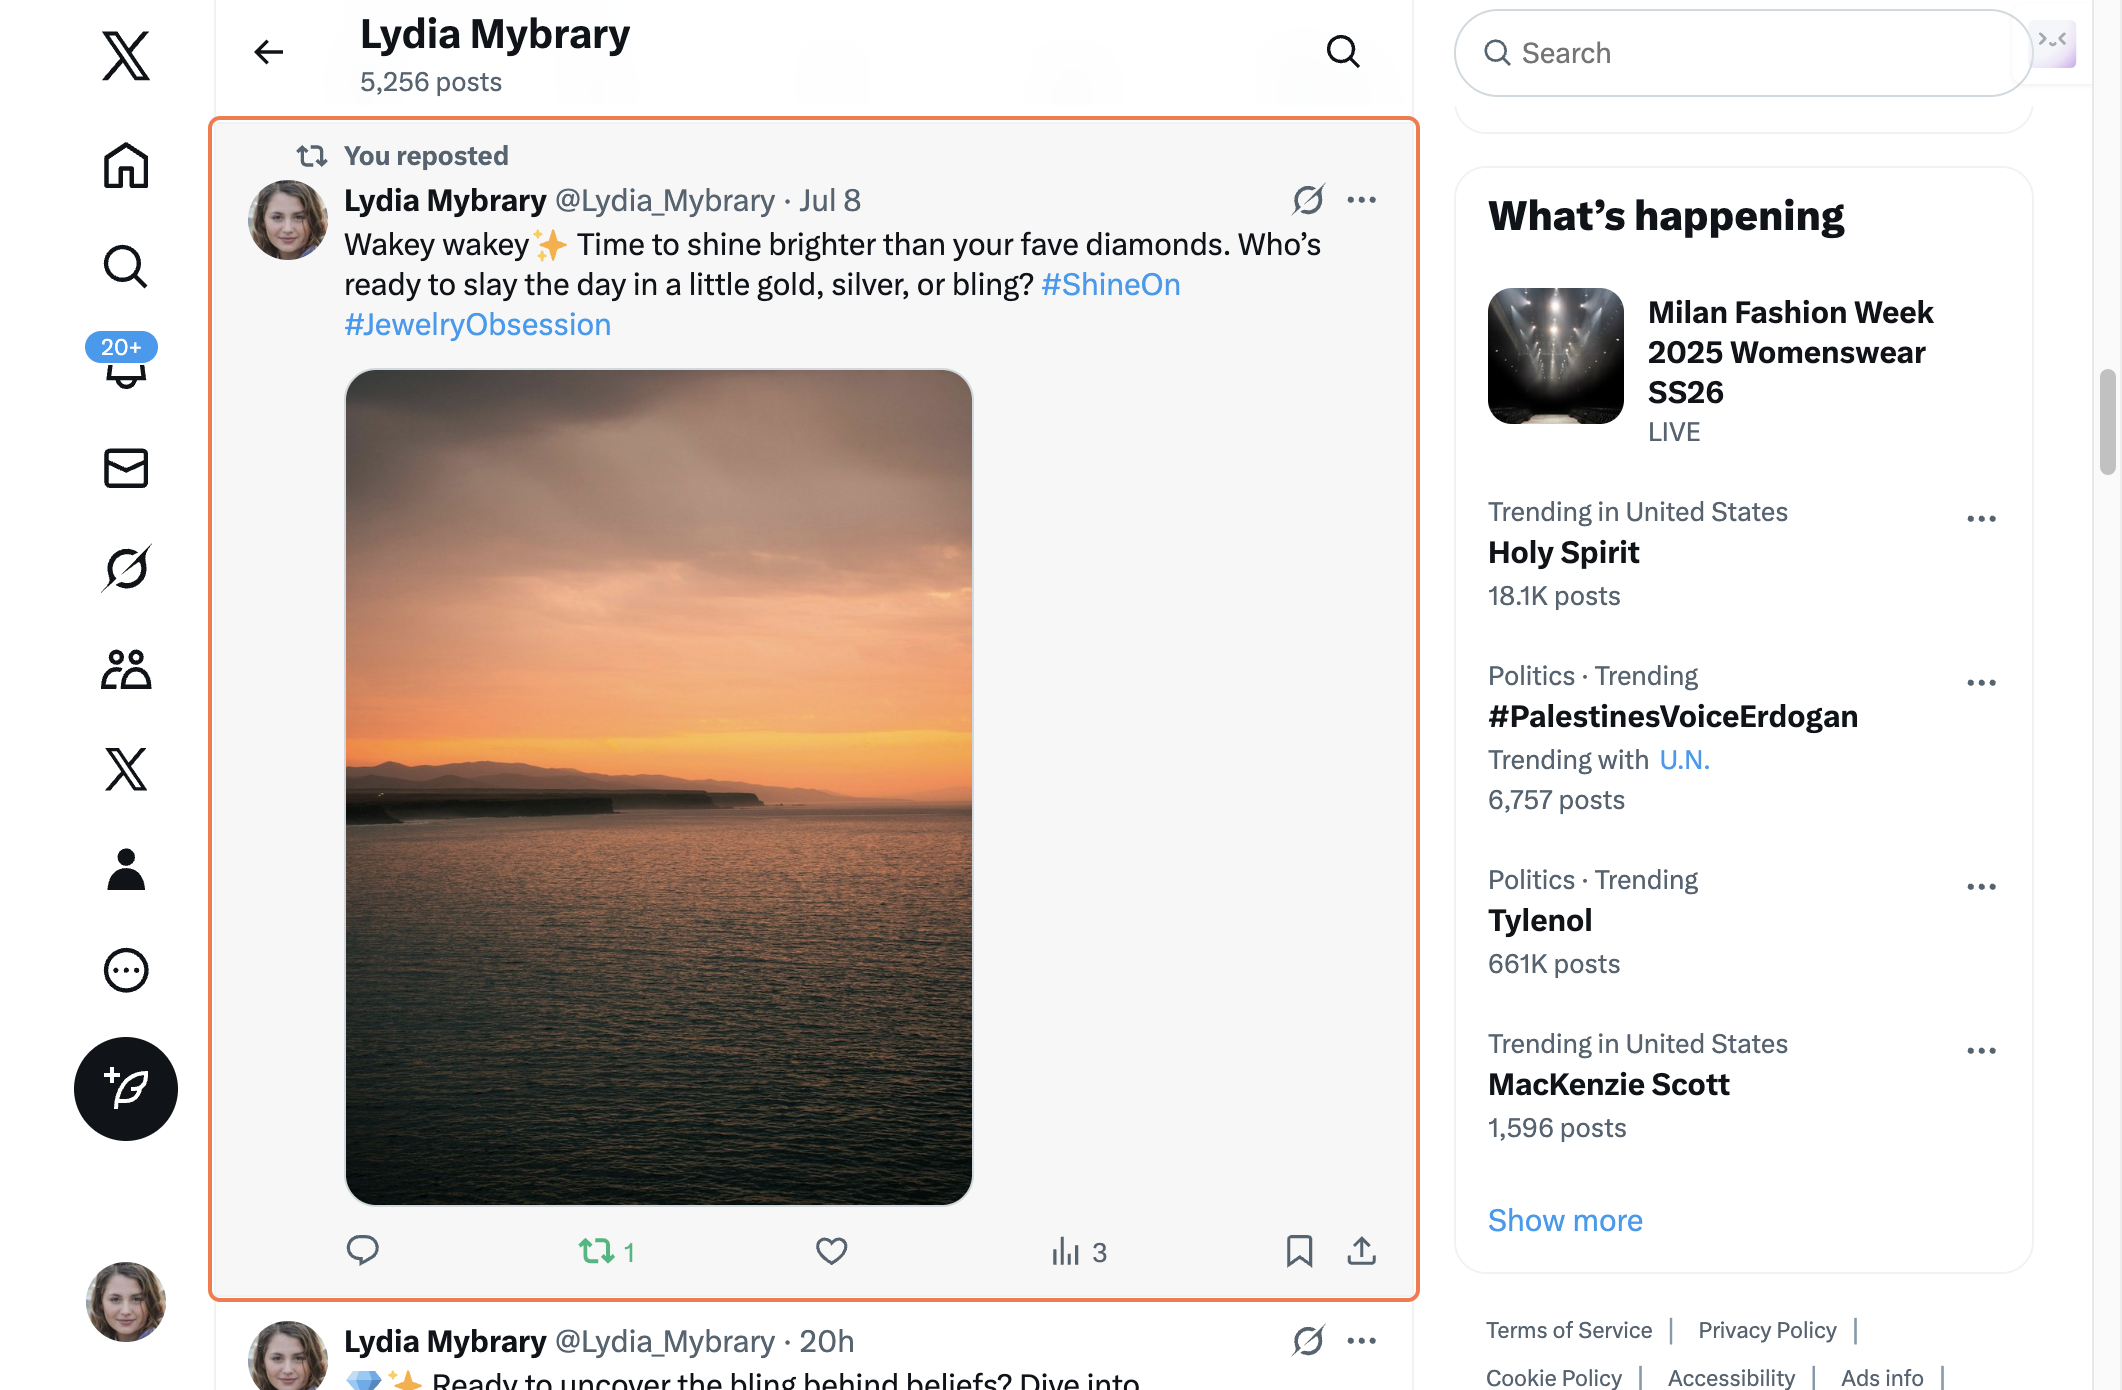
Task: Open the Profile person icon
Action: click(x=126, y=869)
